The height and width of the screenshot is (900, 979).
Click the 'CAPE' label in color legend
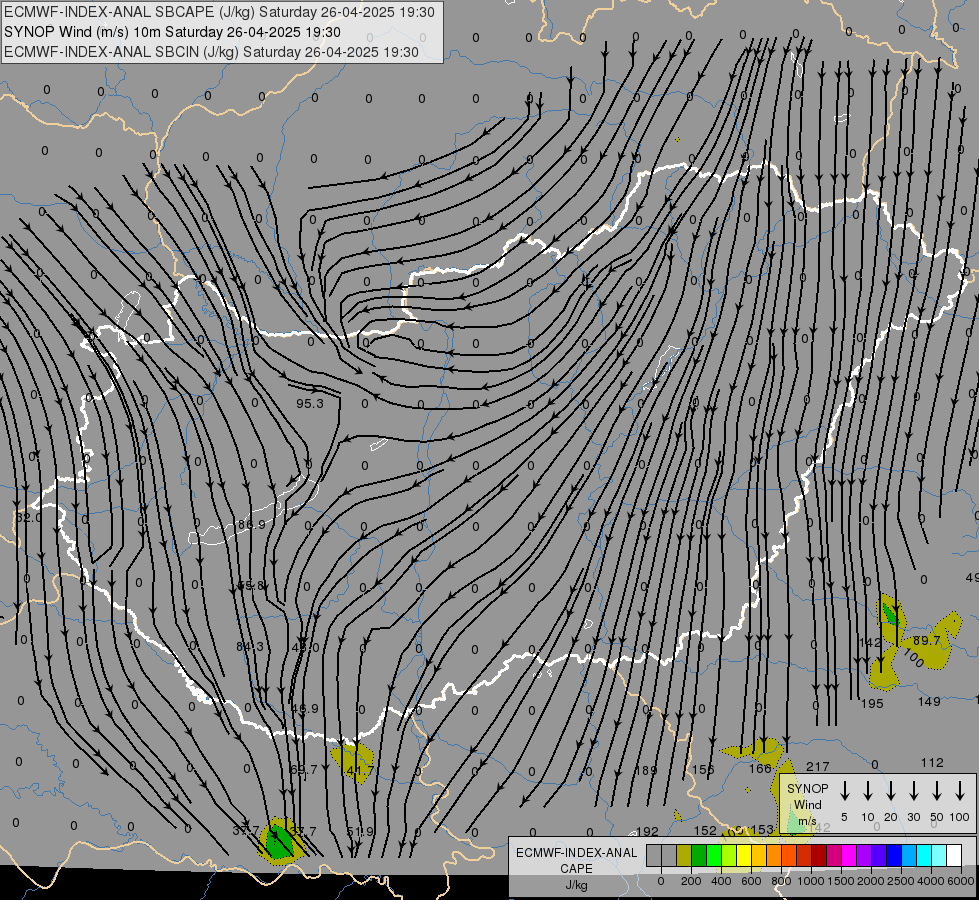tap(576, 869)
